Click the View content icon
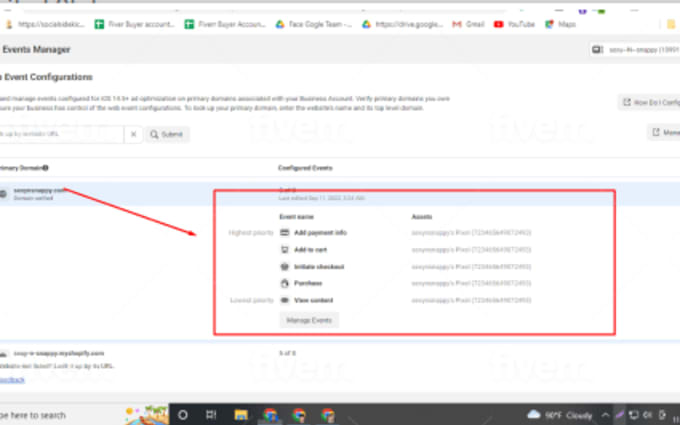 [284, 300]
